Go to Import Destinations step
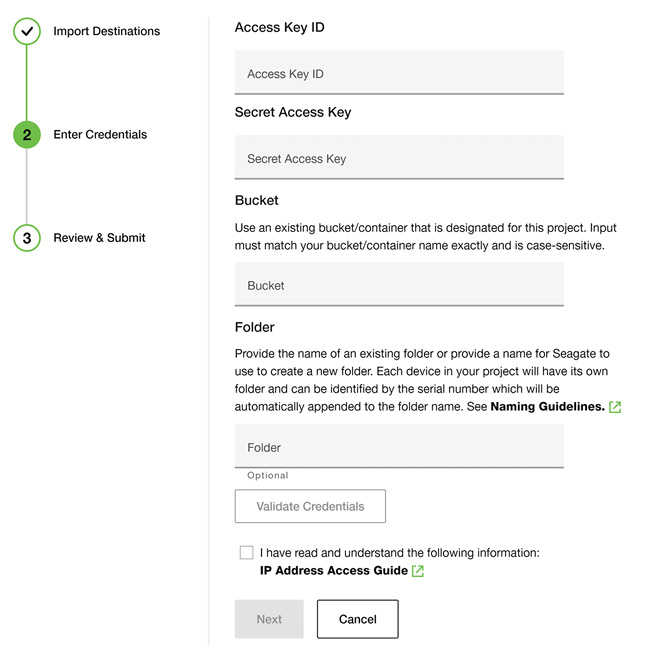 (x=106, y=31)
